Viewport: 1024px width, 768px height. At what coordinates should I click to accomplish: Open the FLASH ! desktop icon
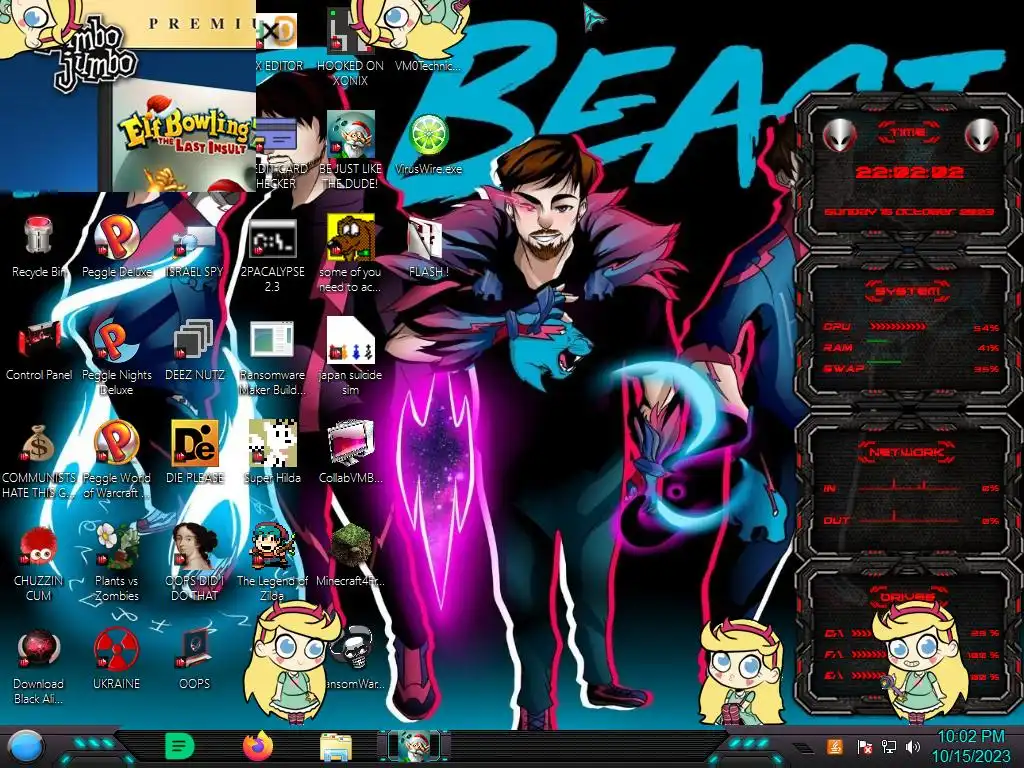(x=427, y=238)
